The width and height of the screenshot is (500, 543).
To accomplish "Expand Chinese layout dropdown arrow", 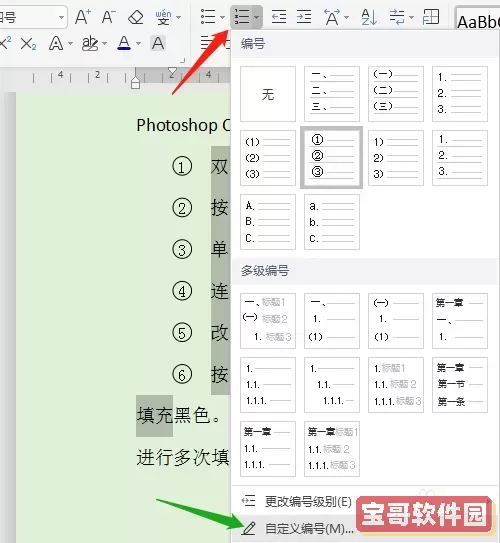I will tap(346, 17).
